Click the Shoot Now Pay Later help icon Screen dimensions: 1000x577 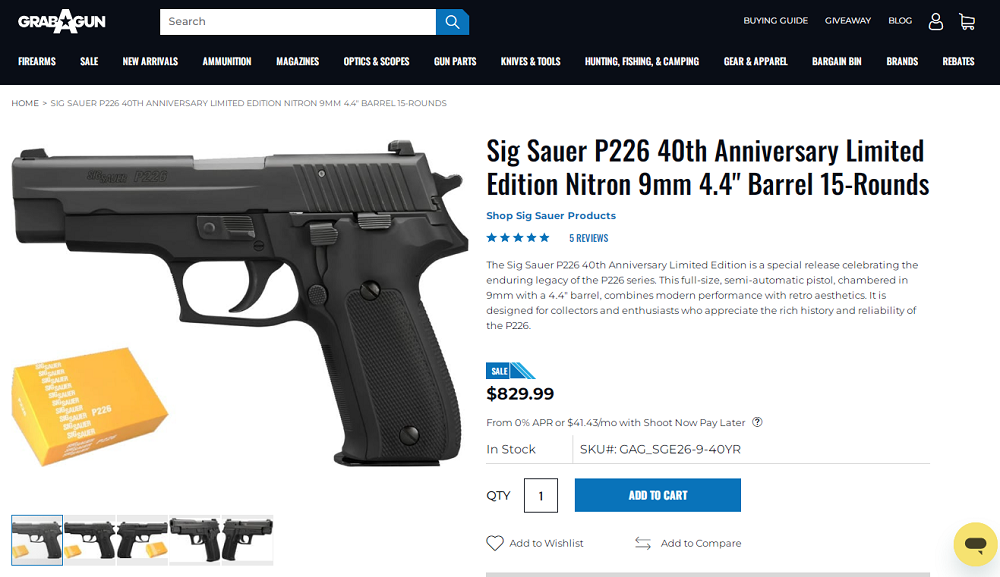pos(757,422)
